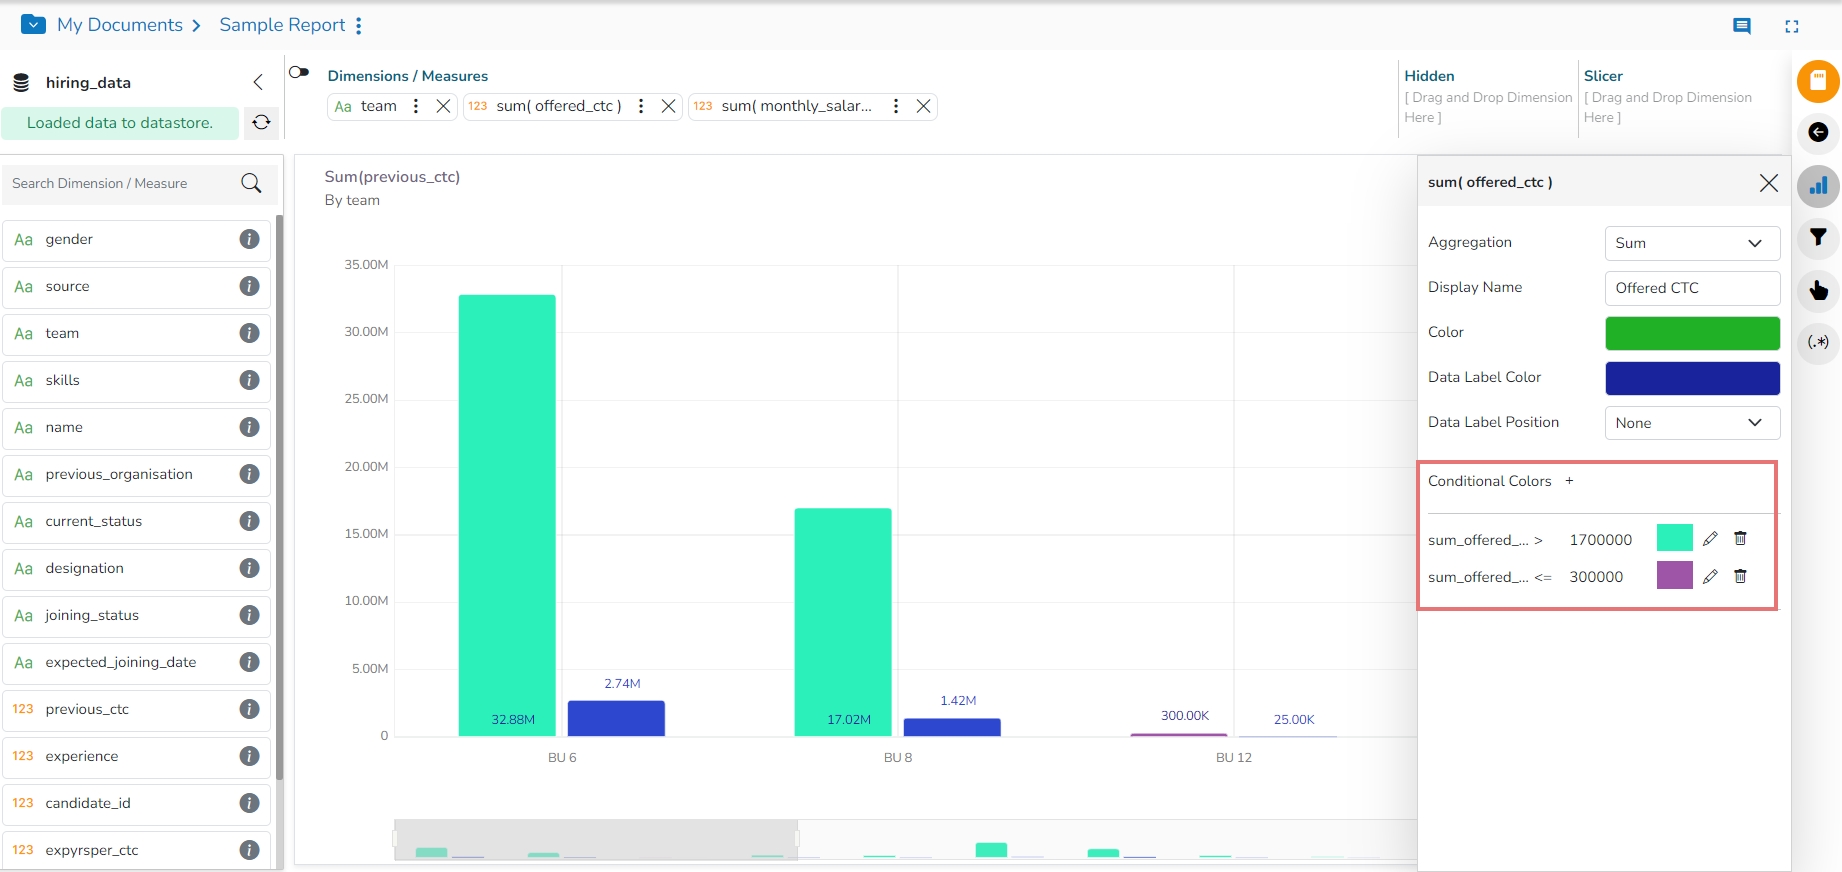Delete the 300000 conditional color rule

(1740, 576)
